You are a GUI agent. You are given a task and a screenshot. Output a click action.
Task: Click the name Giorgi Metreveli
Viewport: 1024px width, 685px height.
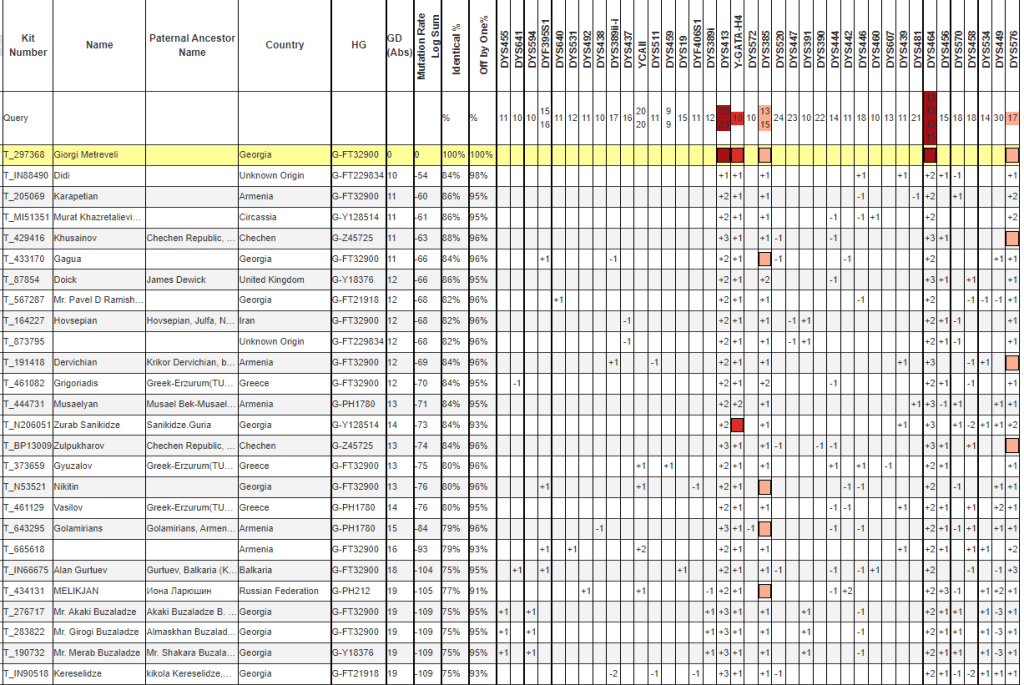87,155
